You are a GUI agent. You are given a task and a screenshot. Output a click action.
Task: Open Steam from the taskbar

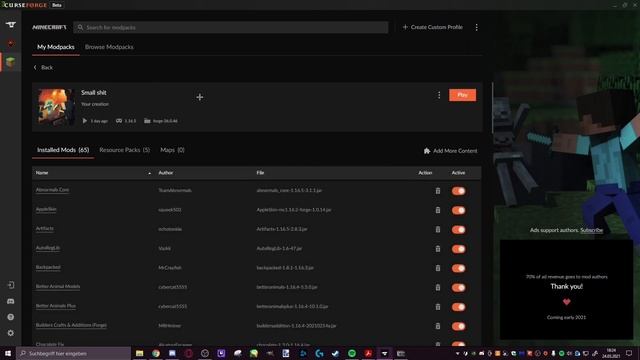point(336,353)
